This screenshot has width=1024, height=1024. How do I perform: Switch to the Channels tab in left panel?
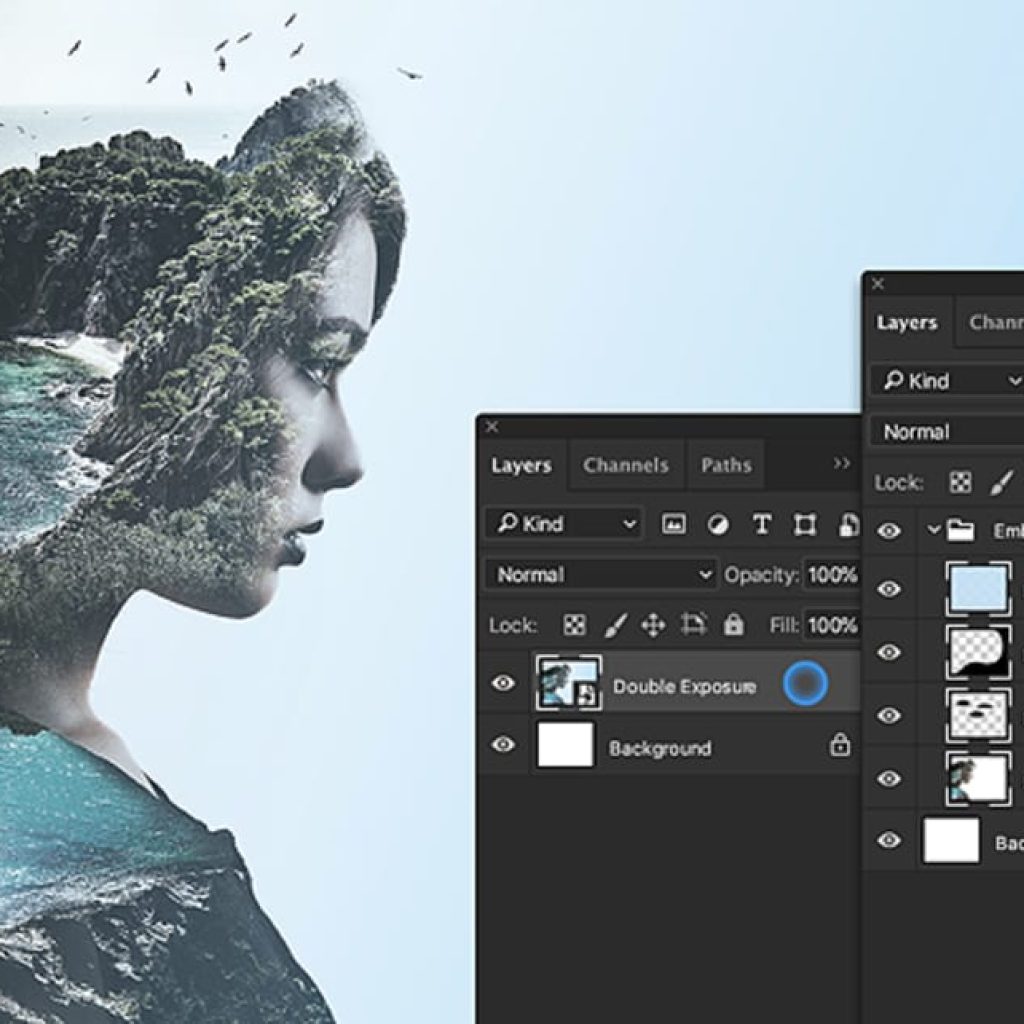pos(626,465)
